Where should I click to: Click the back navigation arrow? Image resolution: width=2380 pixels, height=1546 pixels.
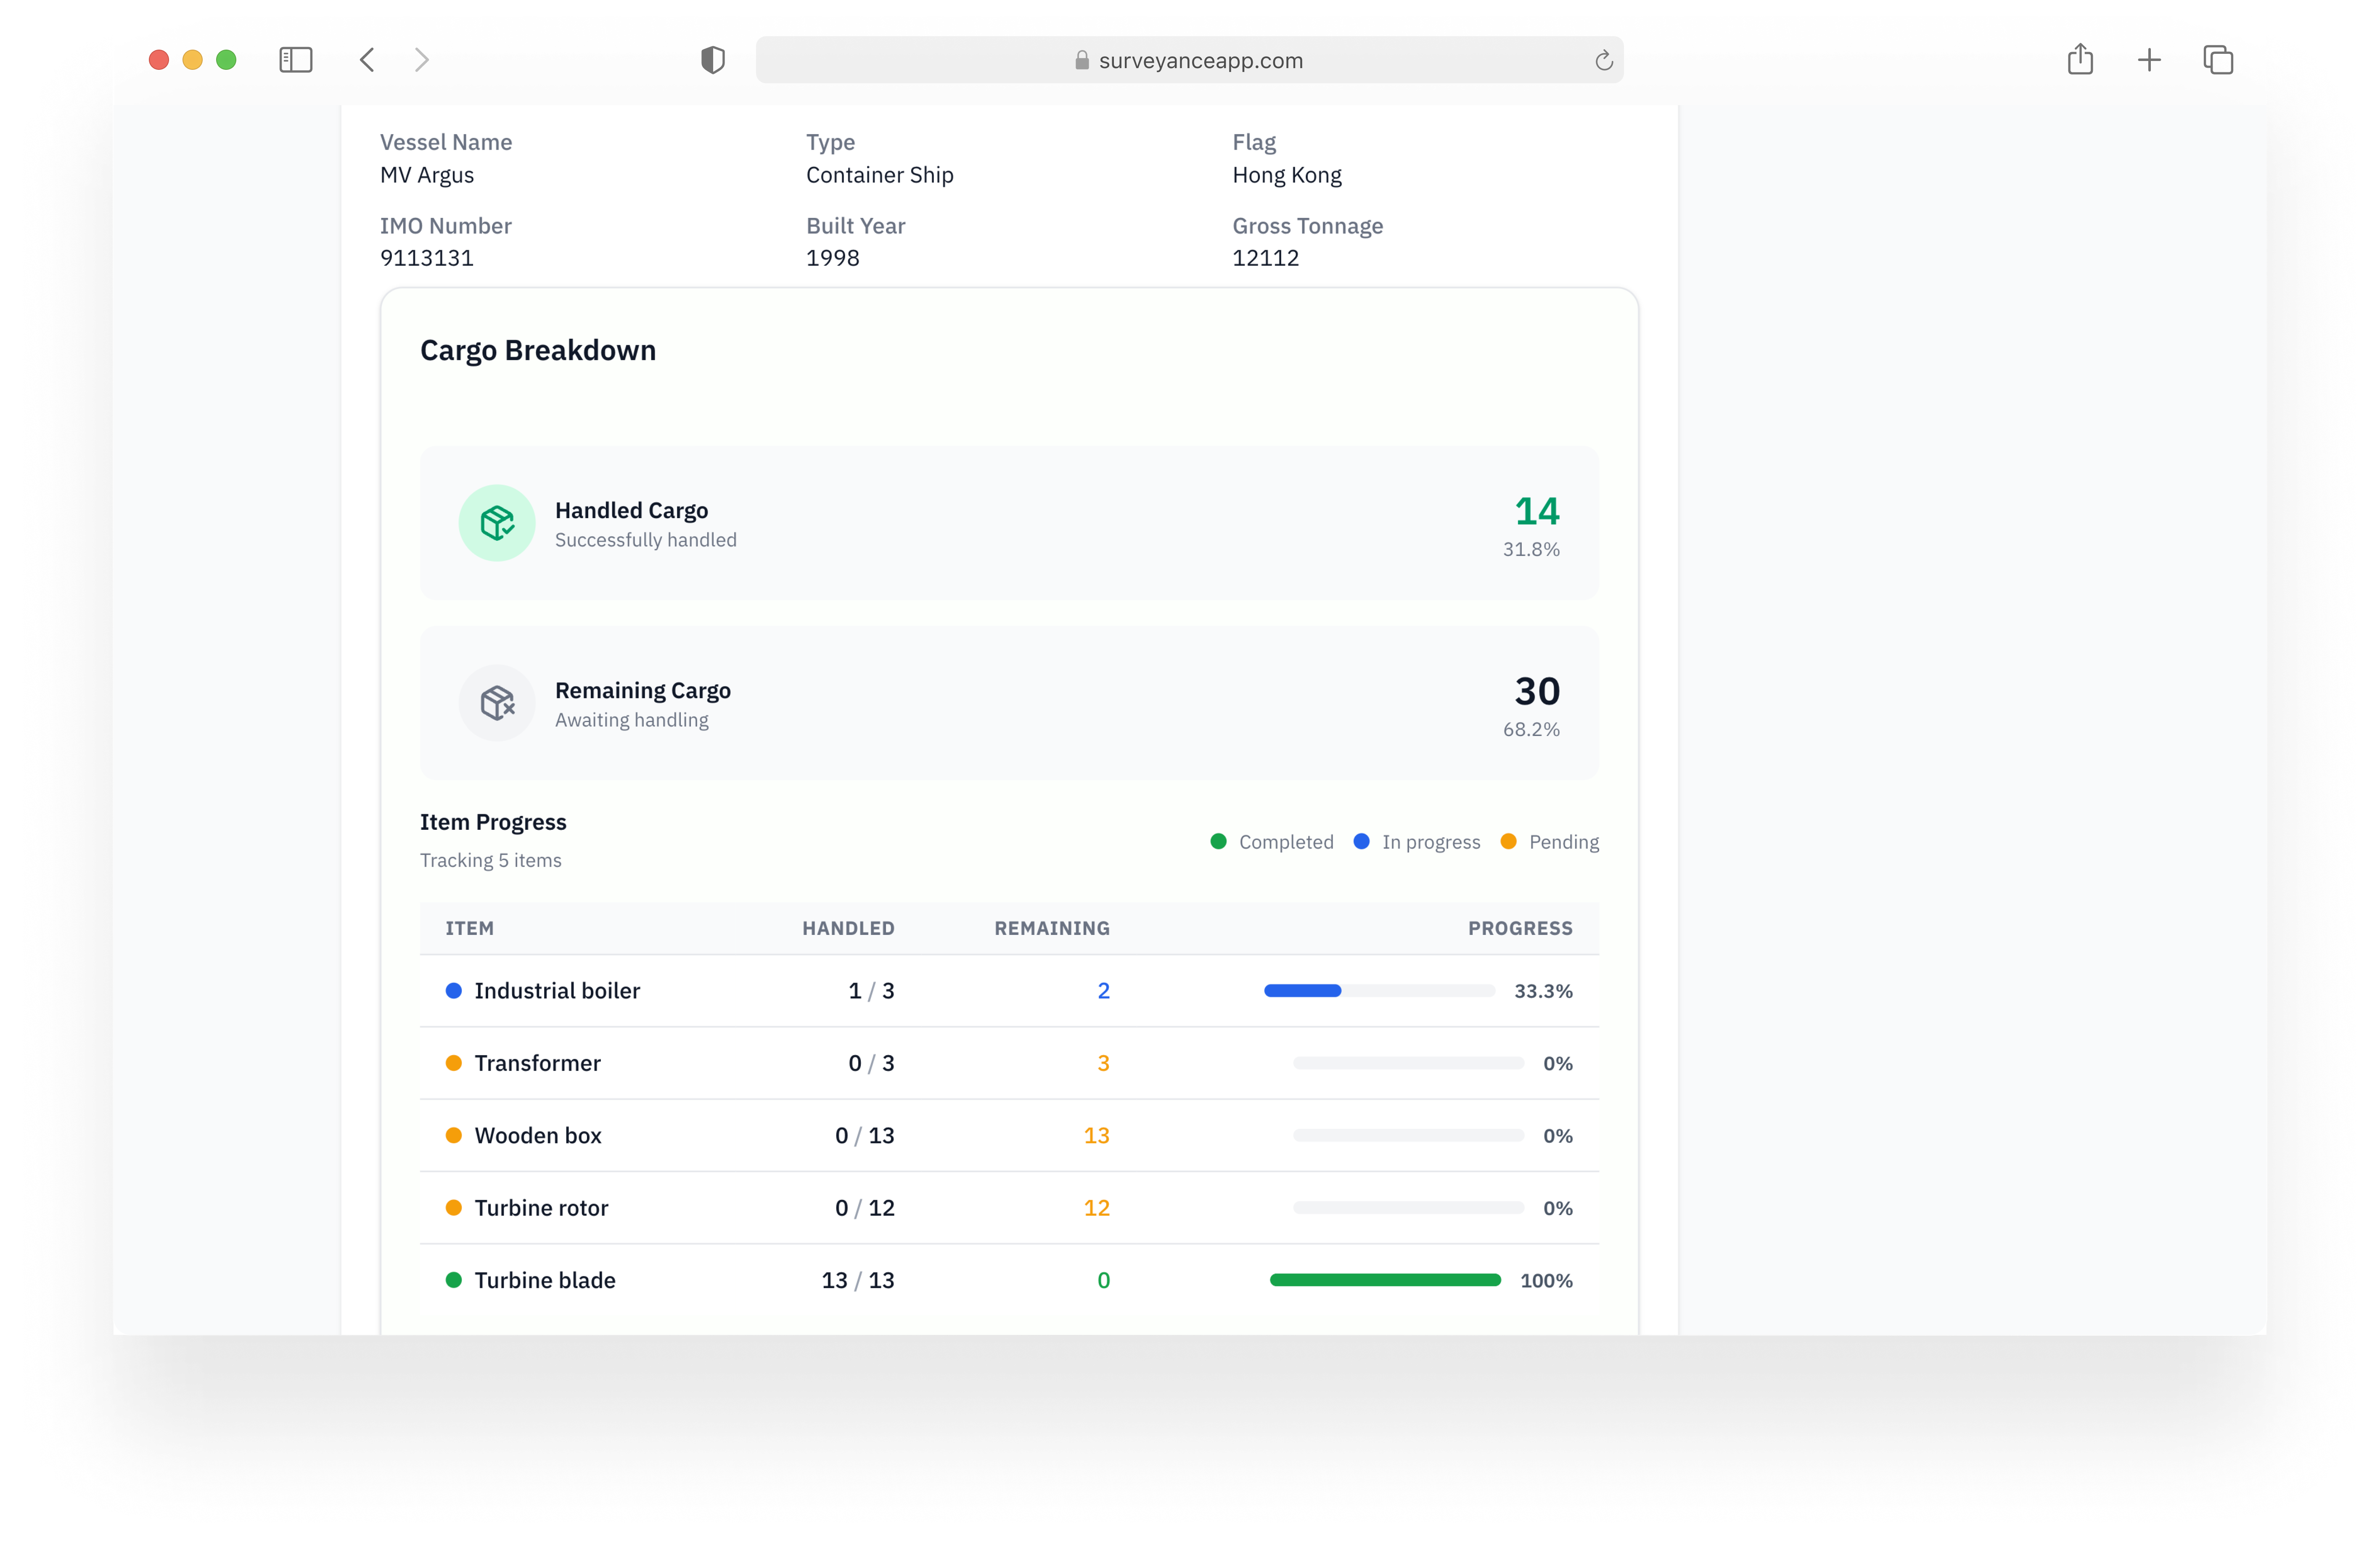coord(367,60)
